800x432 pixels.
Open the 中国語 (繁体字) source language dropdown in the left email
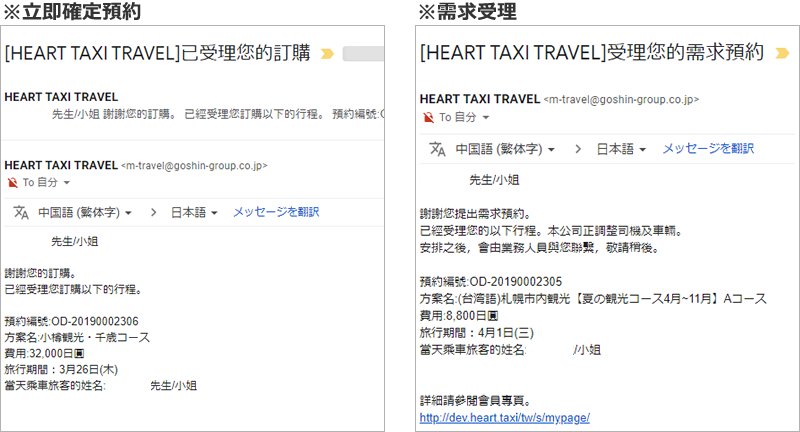pyautogui.click(x=85, y=212)
